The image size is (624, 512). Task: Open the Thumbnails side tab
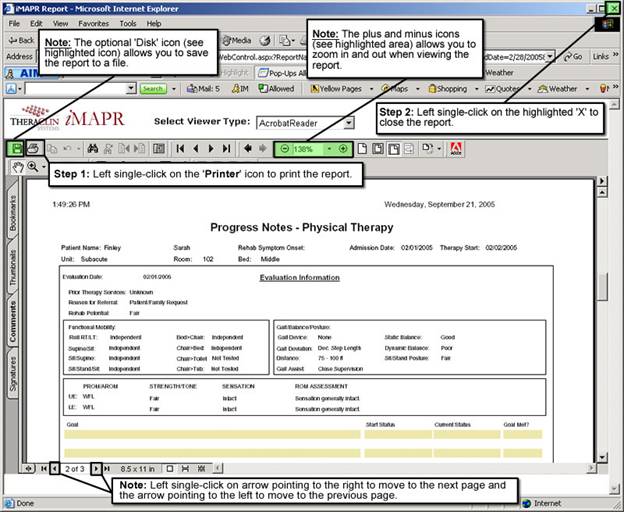pos(13,269)
